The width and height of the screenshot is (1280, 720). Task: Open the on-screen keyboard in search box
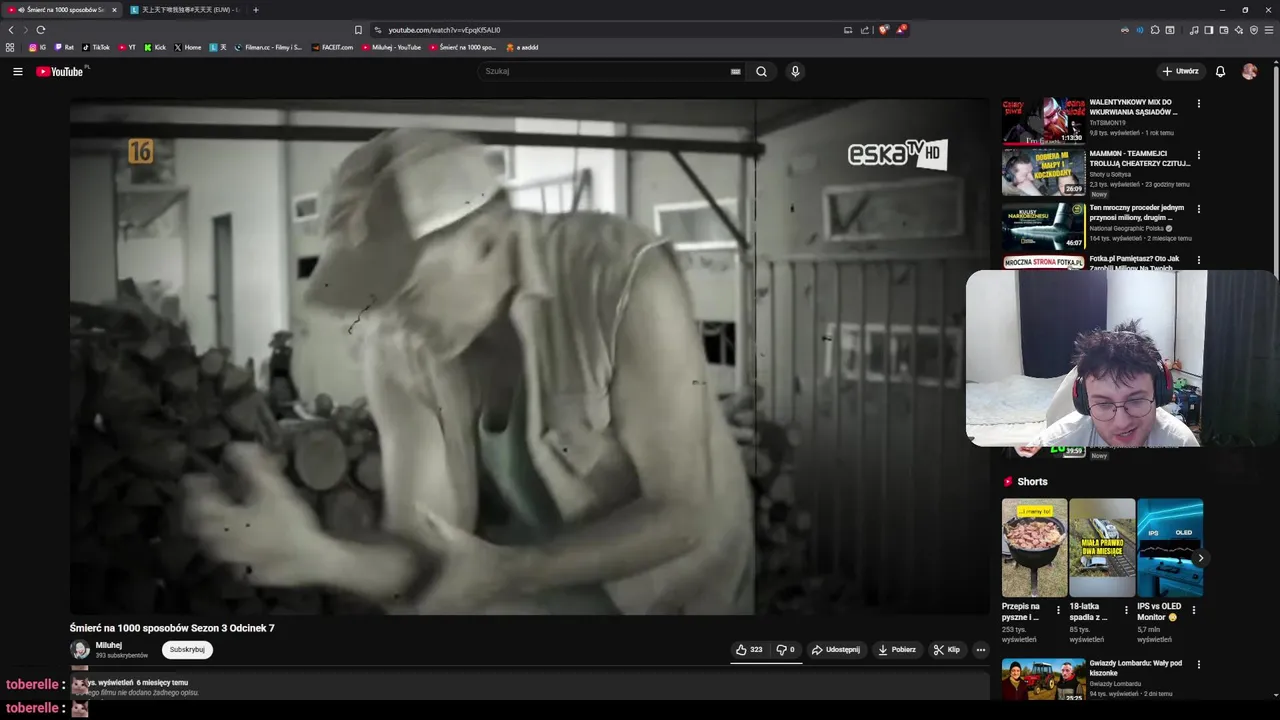coord(735,71)
